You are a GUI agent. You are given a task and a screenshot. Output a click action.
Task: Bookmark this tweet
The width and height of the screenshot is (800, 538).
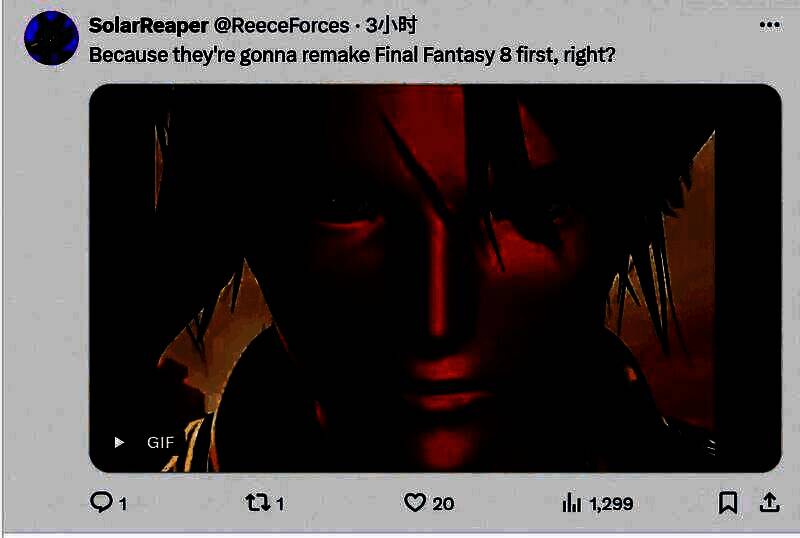coord(728,503)
